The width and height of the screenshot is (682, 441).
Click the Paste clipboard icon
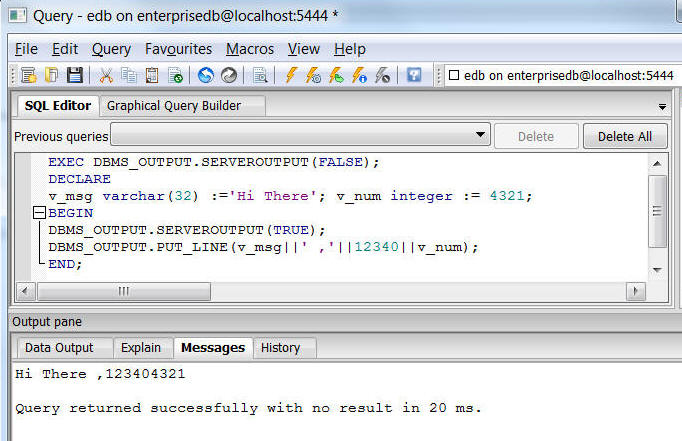[x=152, y=75]
